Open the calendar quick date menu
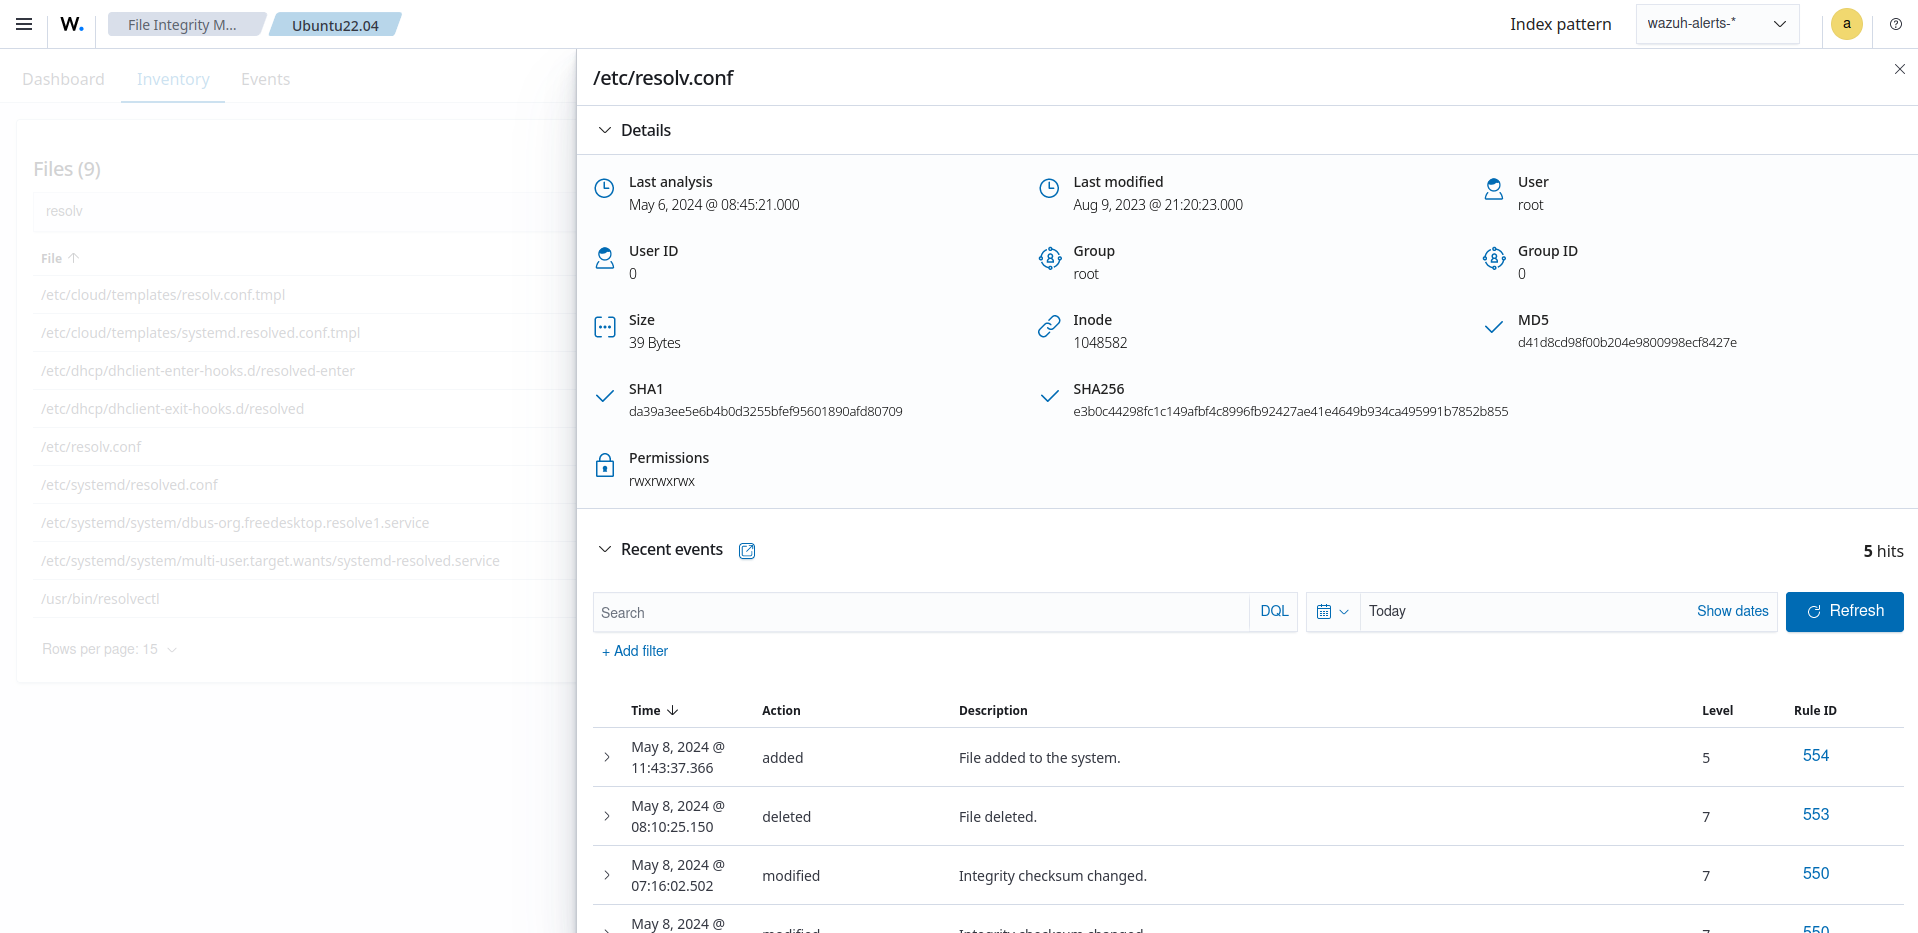The image size is (1918, 933). [x=1332, y=612]
